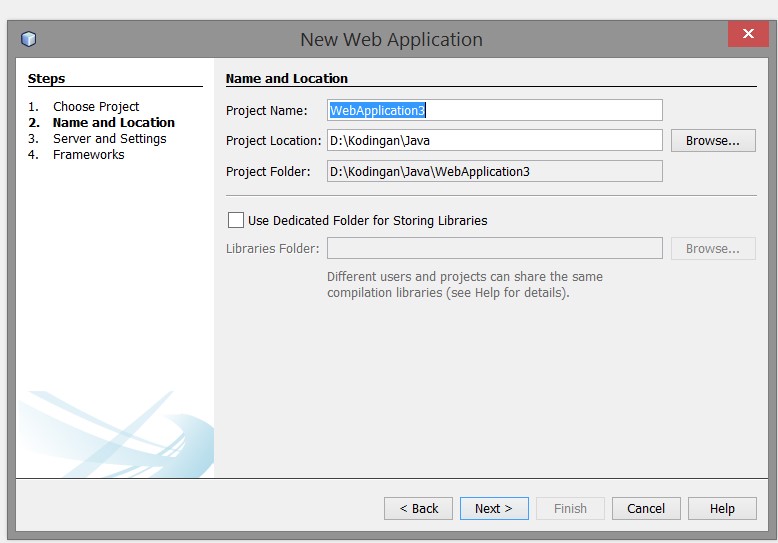This screenshot has width=778, height=543.
Task: Click the Libraries Folder field
Action: coord(495,248)
